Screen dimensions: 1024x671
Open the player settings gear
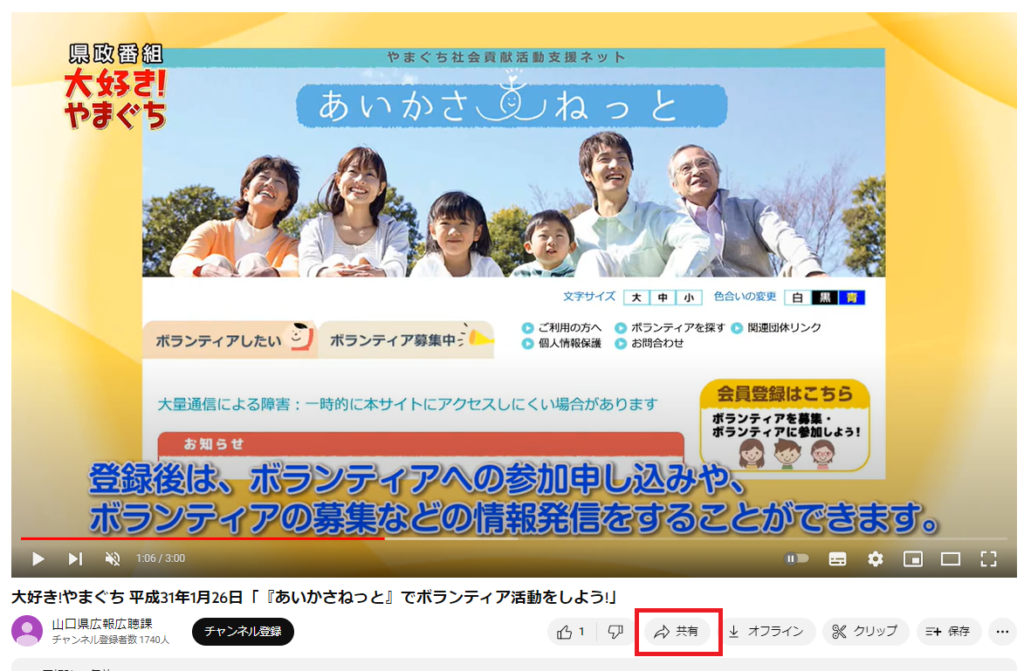tap(875, 559)
